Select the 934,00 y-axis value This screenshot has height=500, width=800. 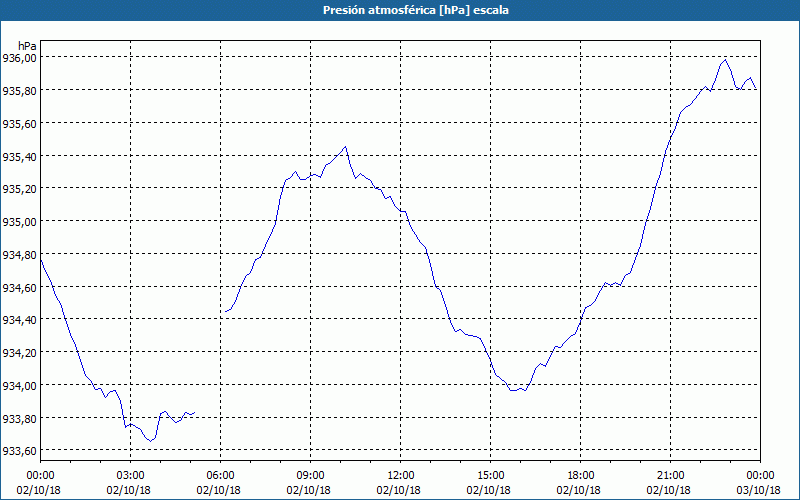pyautogui.click(x=20, y=385)
